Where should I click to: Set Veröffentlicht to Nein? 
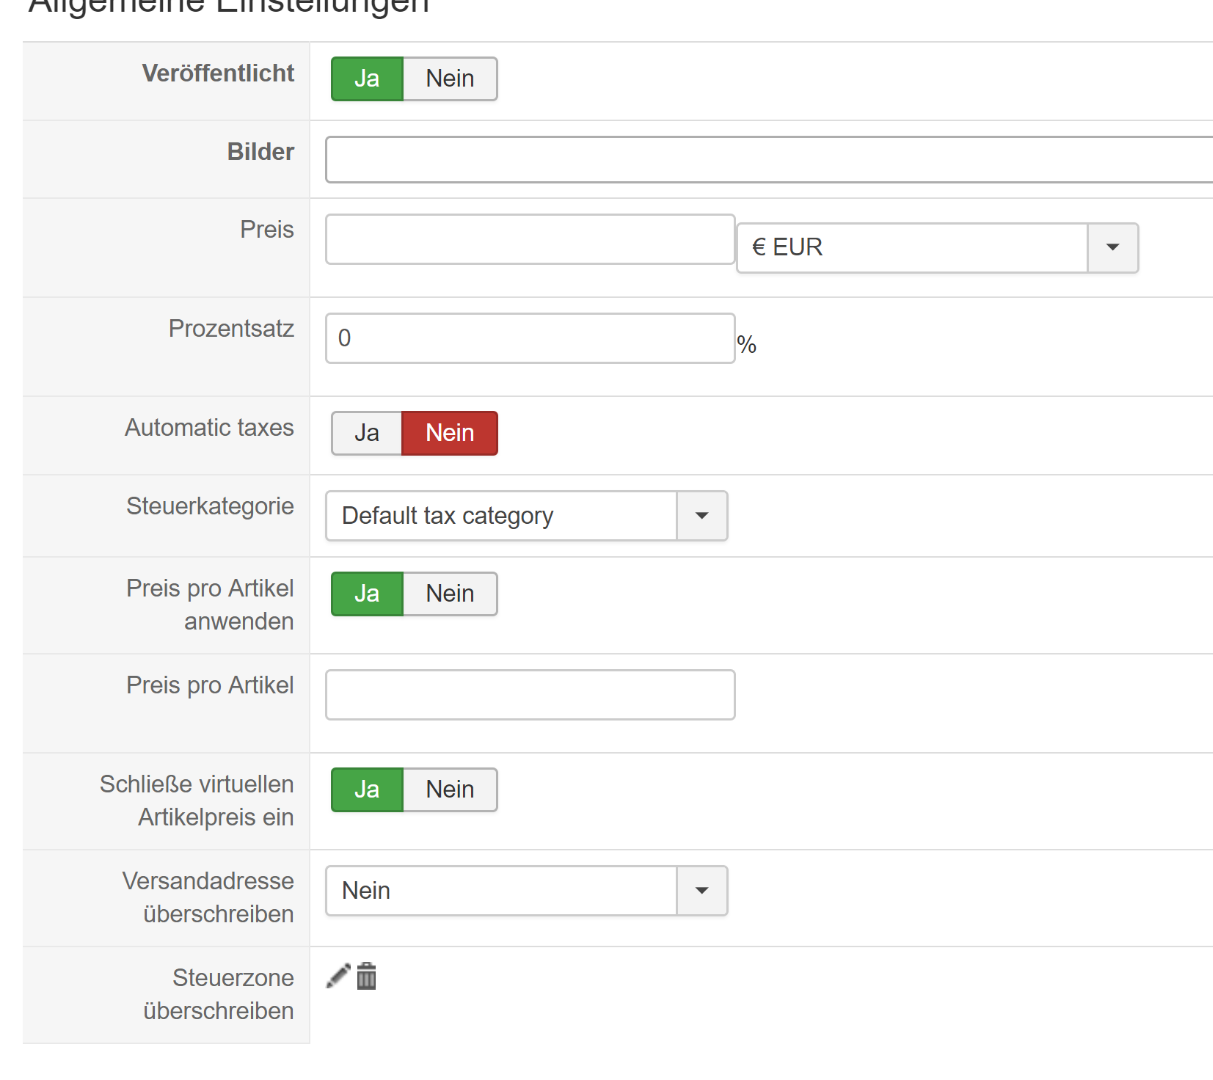point(450,79)
